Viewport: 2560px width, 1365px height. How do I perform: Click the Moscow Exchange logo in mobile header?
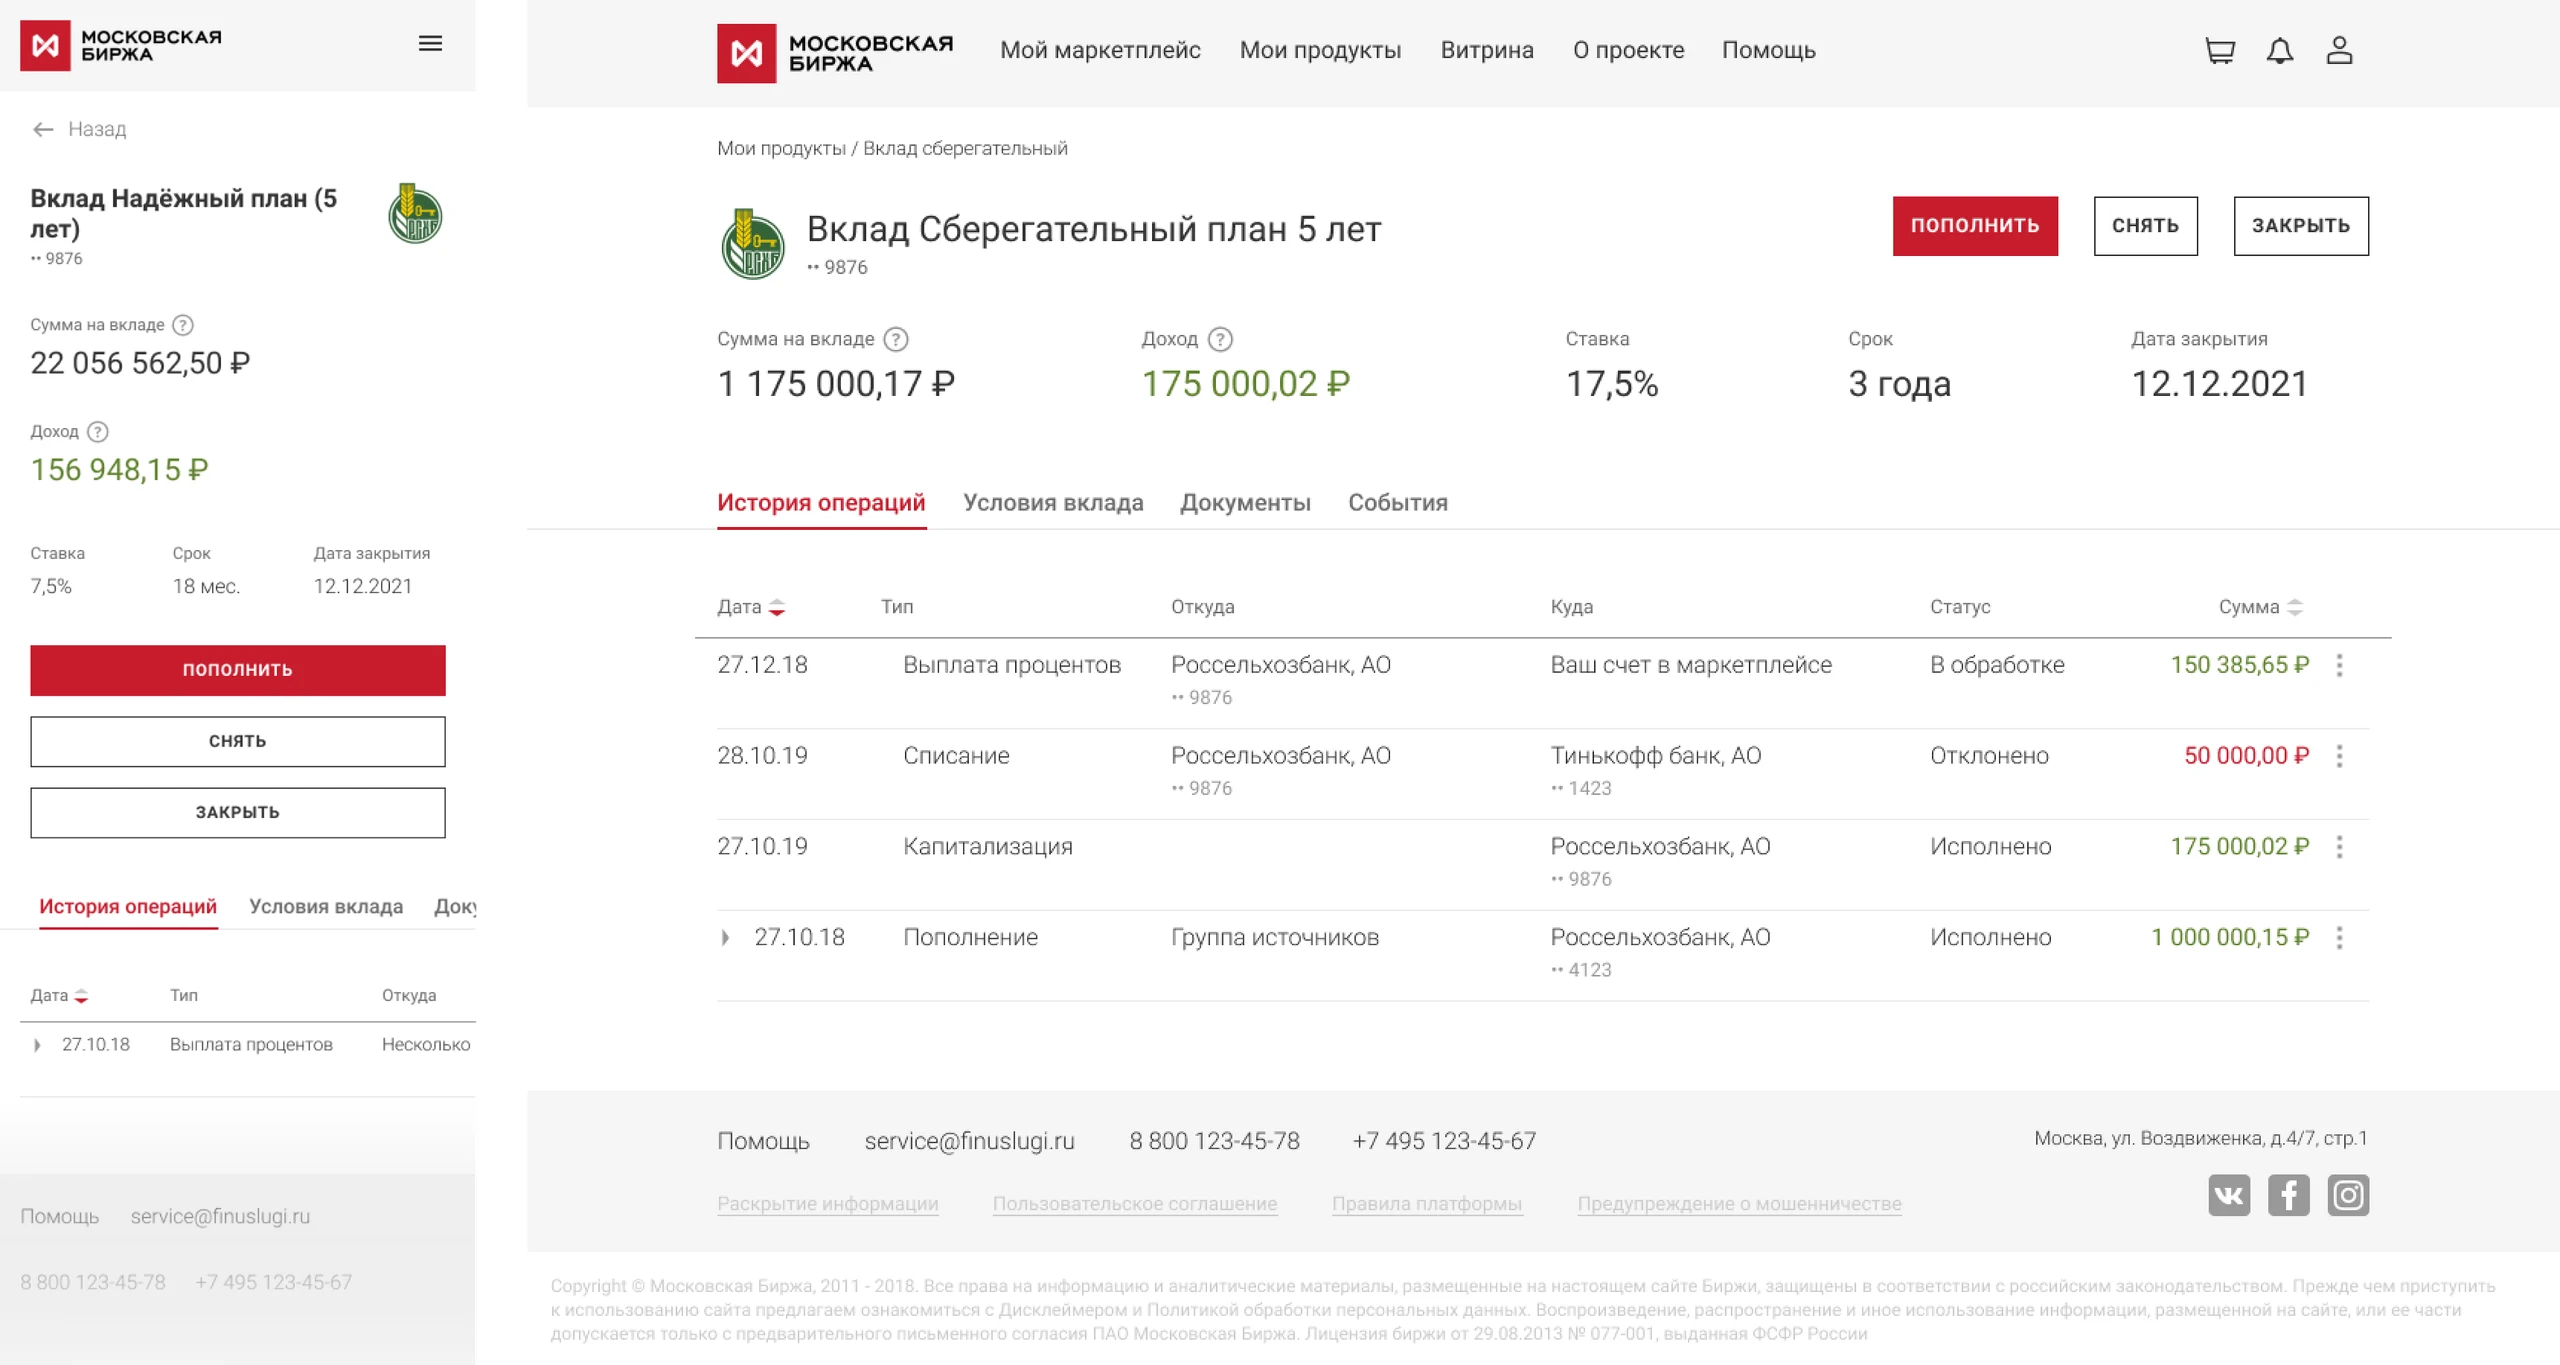point(121,45)
